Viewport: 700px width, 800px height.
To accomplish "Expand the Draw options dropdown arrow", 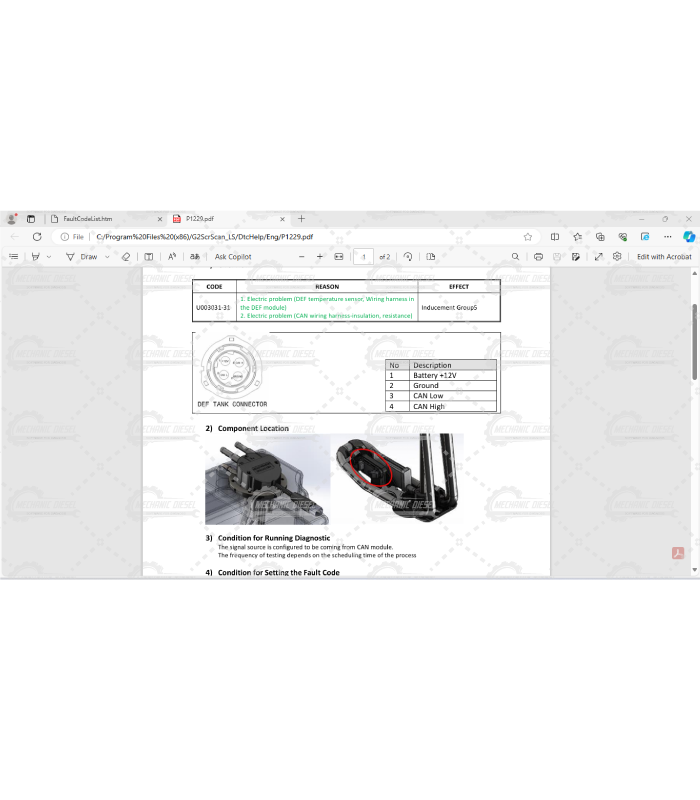I will tap(107, 257).
